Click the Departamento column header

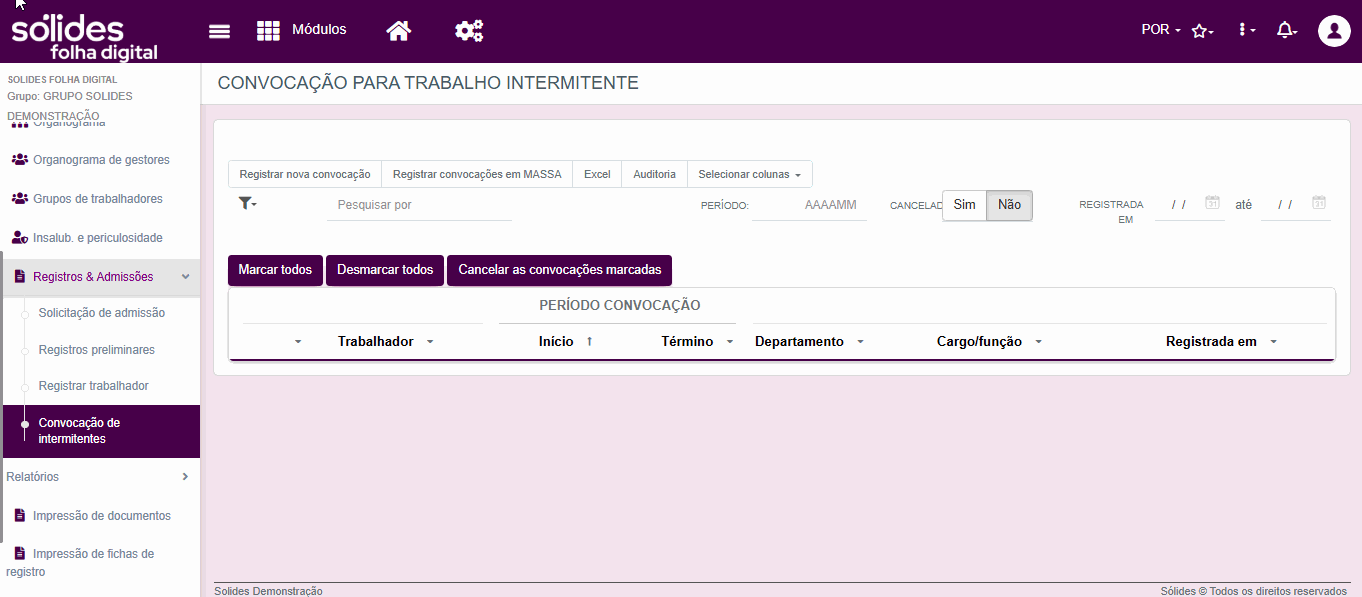click(x=799, y=342)
